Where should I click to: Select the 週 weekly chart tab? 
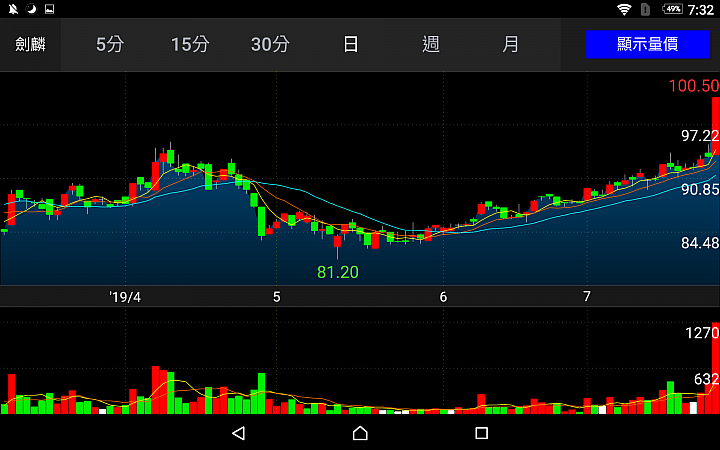coord(431,45)
